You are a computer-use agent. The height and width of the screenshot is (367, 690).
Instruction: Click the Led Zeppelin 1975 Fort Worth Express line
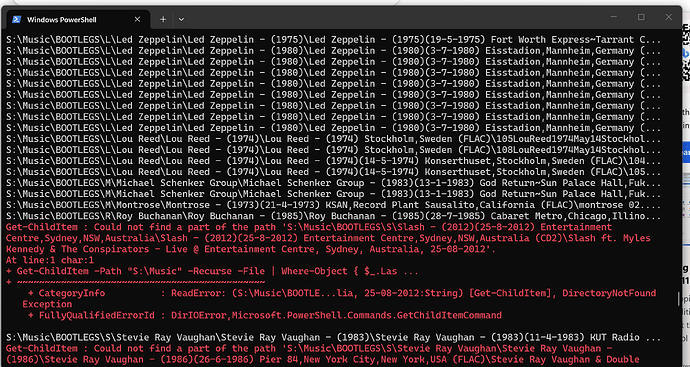coord(333,40)
